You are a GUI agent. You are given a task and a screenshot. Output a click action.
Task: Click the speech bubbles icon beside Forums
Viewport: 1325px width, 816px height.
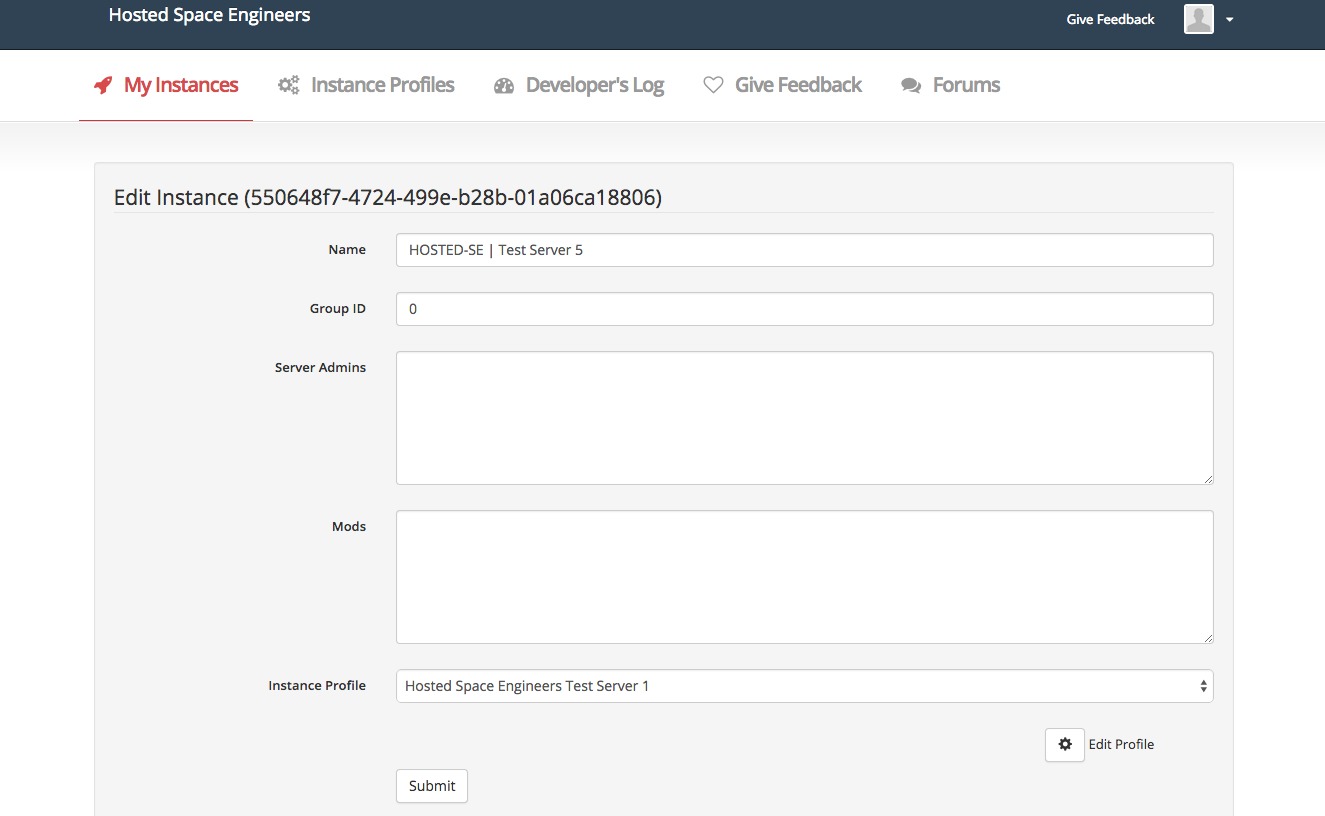pyautogui.click(x=911, y=86)
